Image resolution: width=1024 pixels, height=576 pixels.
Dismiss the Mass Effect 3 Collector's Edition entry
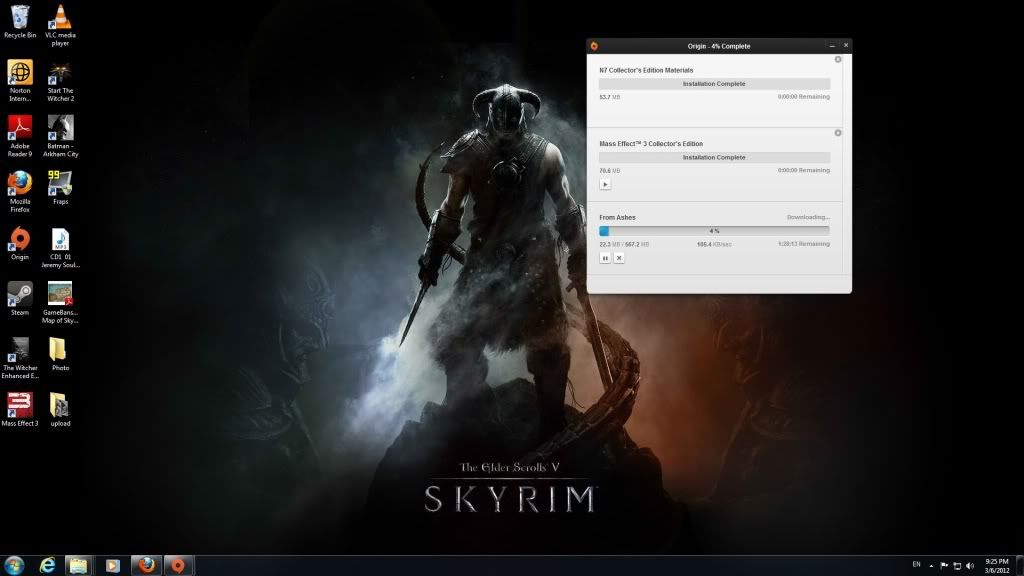coord(838,133)
